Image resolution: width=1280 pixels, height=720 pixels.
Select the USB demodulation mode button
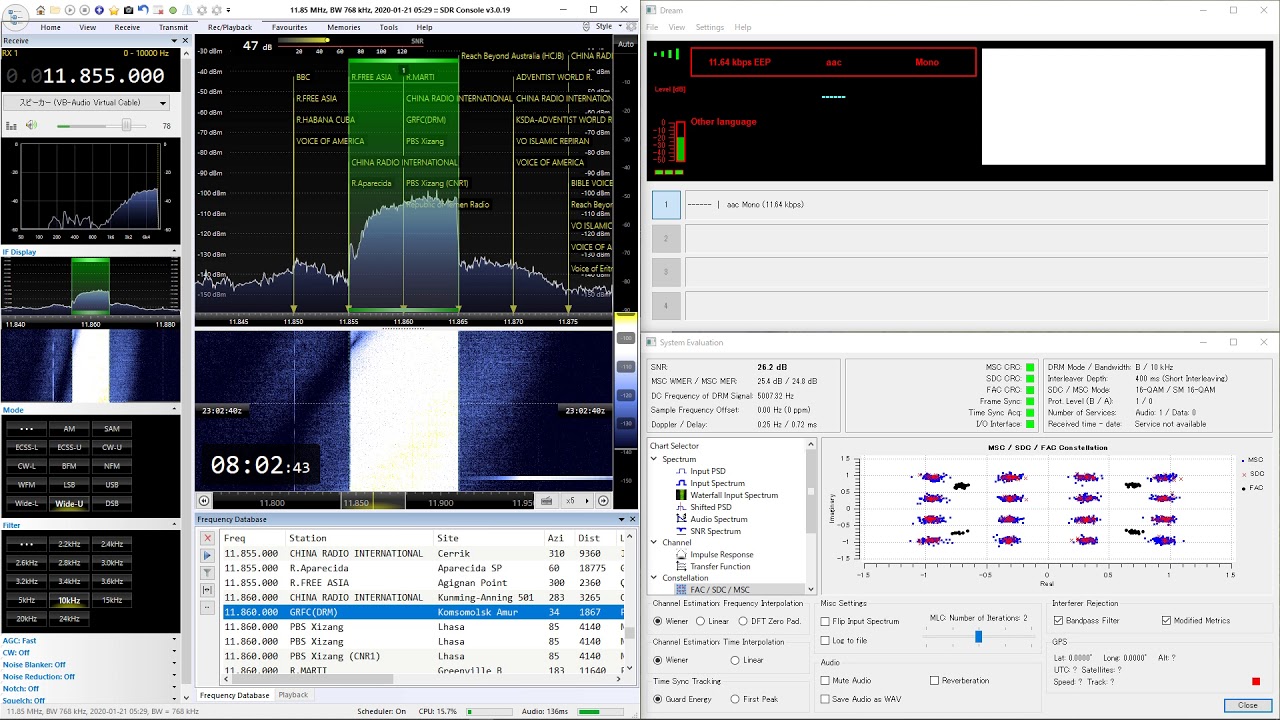pyautogui.click(x=112, y=484)
